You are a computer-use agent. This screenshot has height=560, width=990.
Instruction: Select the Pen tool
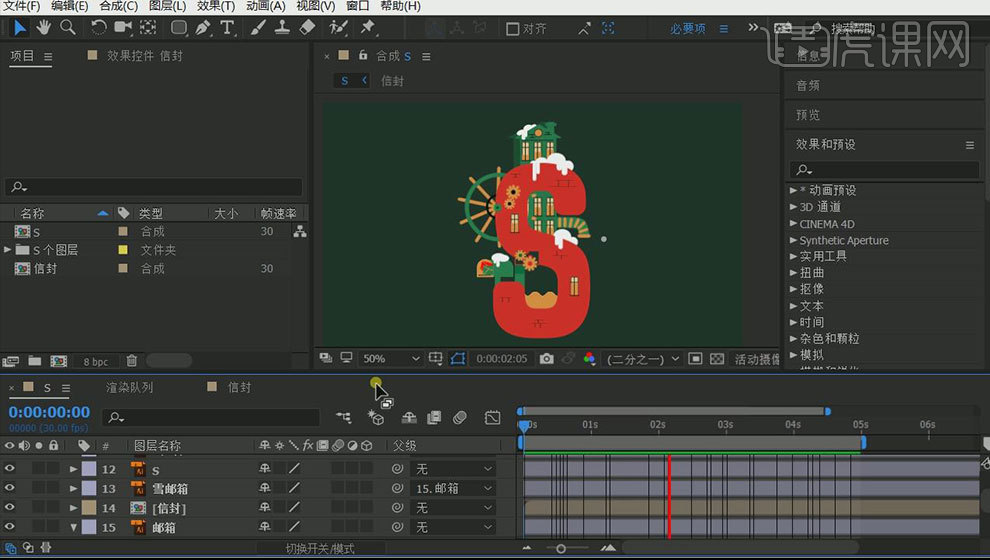[204, 27]
